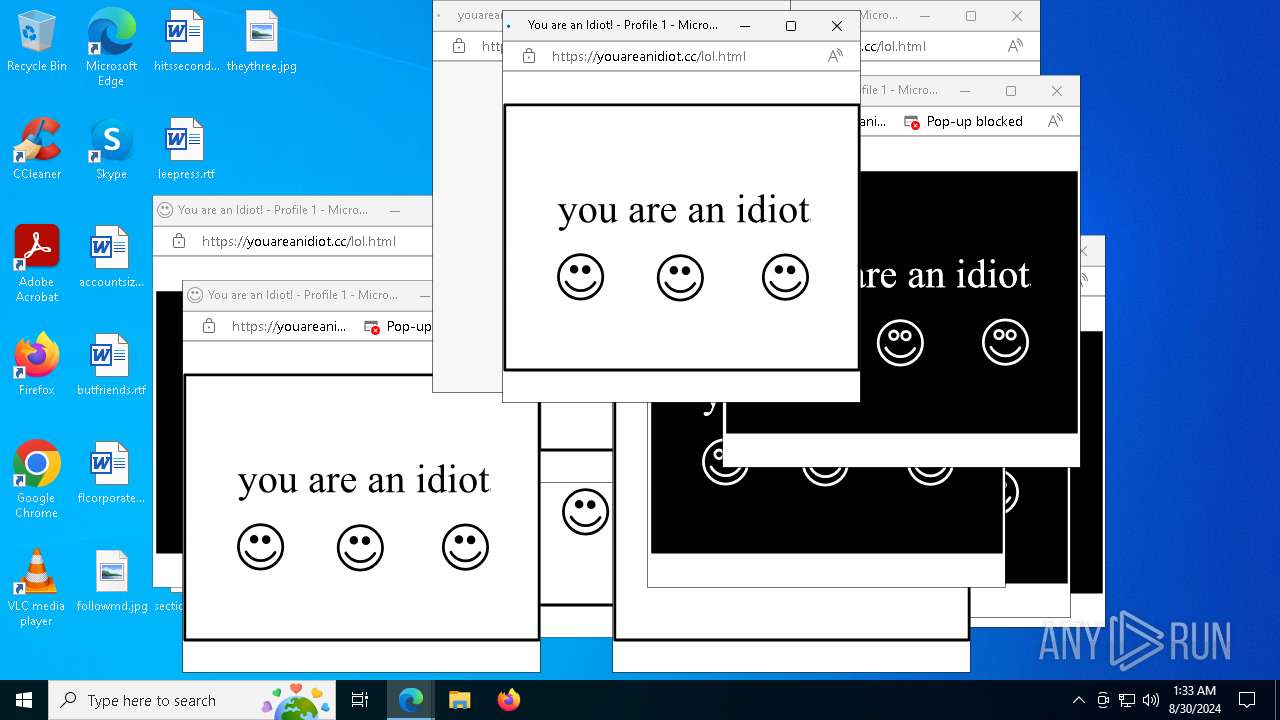Click the Firefox icon on the taskbar

508,700
